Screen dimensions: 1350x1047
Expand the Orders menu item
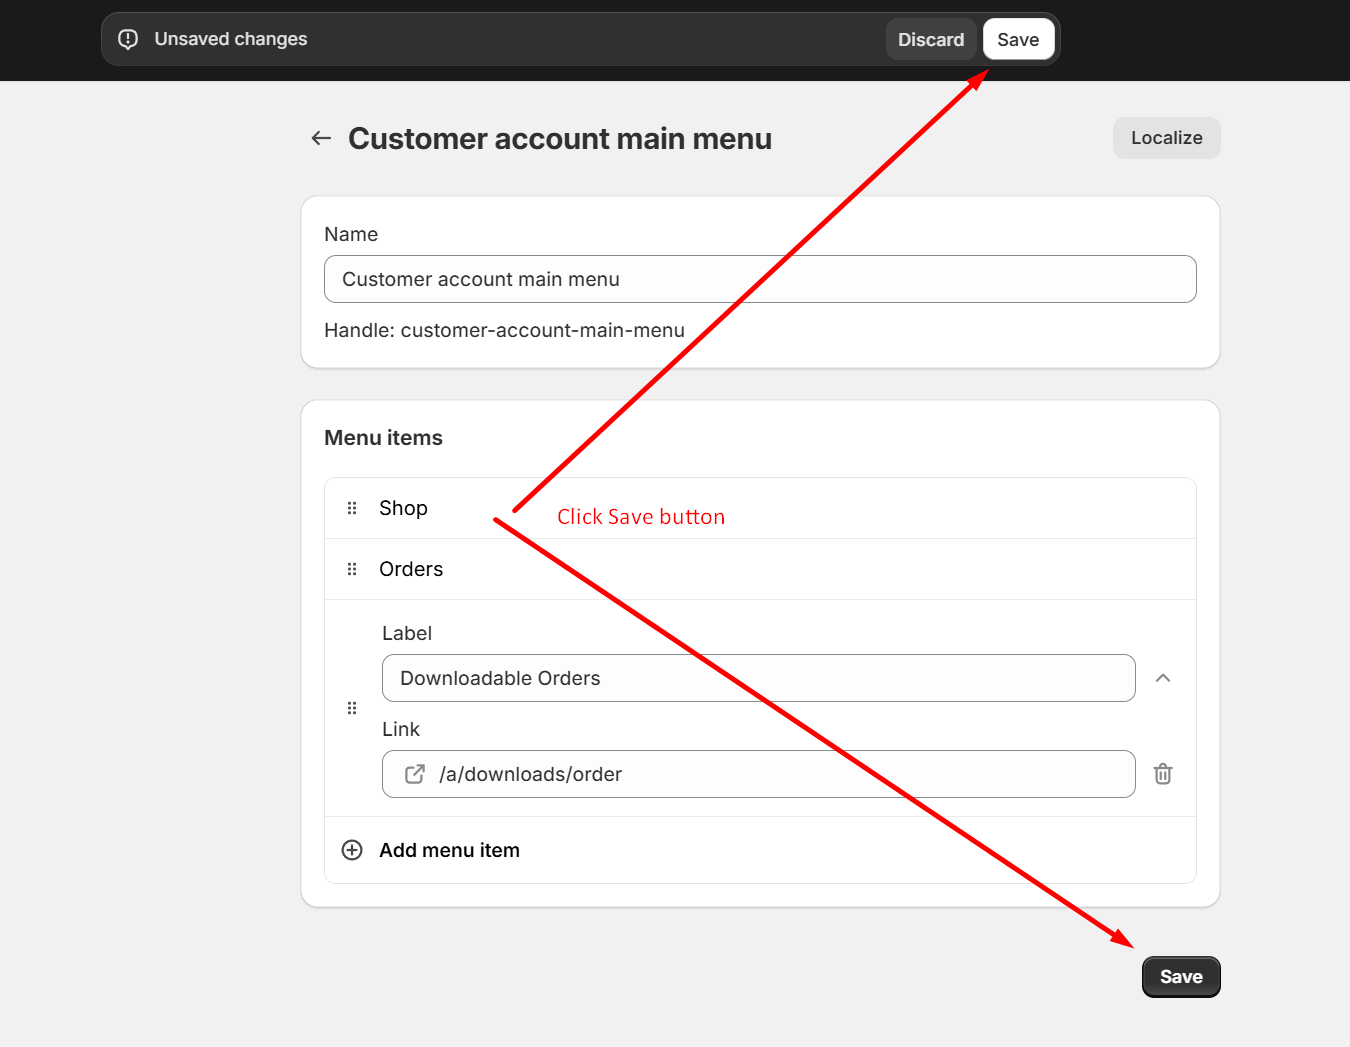click(x=411, y=569)
